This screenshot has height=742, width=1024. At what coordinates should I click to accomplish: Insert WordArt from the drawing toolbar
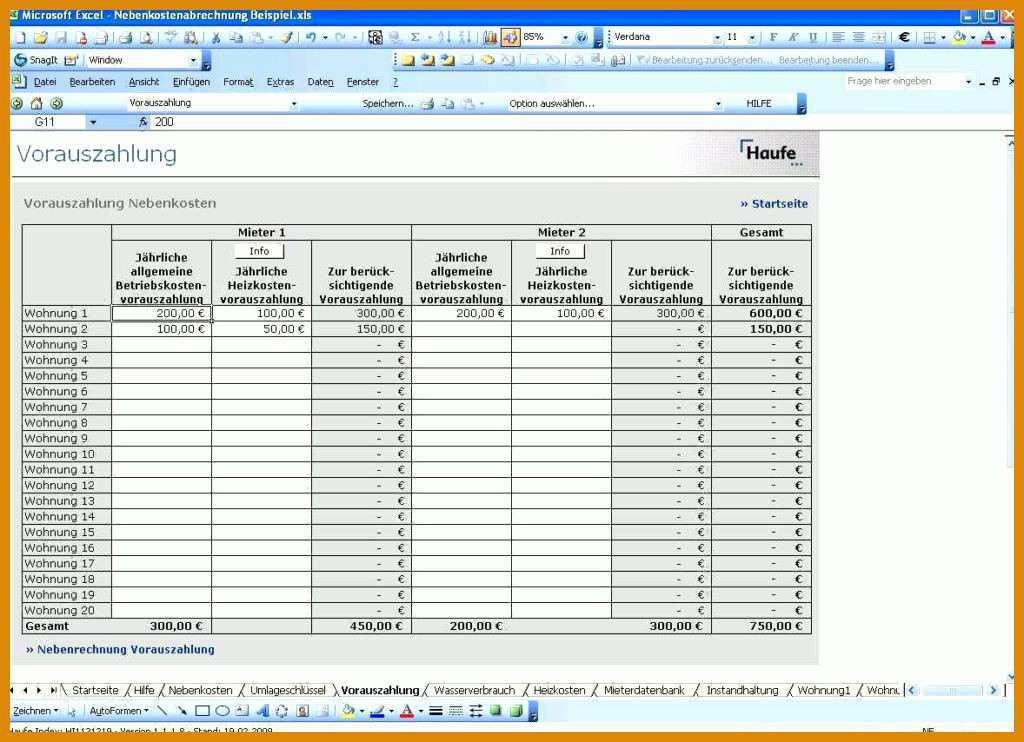coord(263,711)
